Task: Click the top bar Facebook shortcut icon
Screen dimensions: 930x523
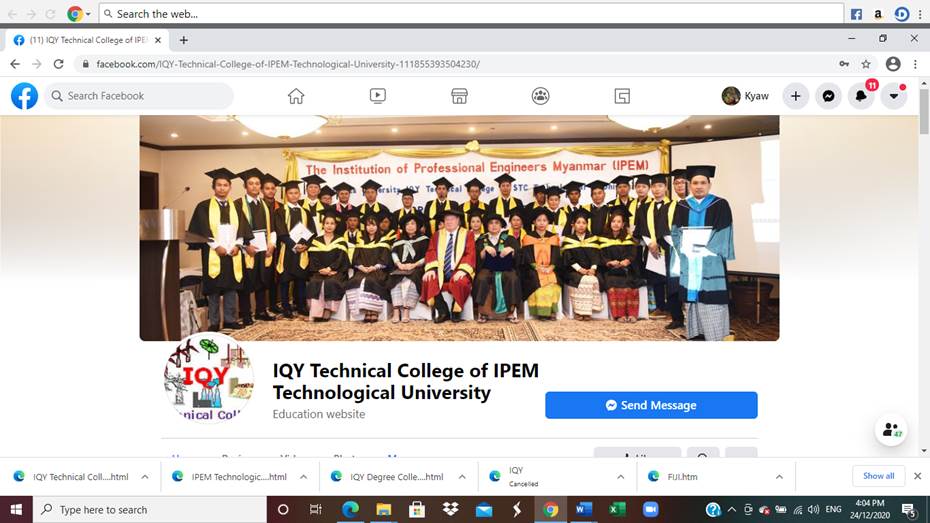Action: [x=856, y=14]
